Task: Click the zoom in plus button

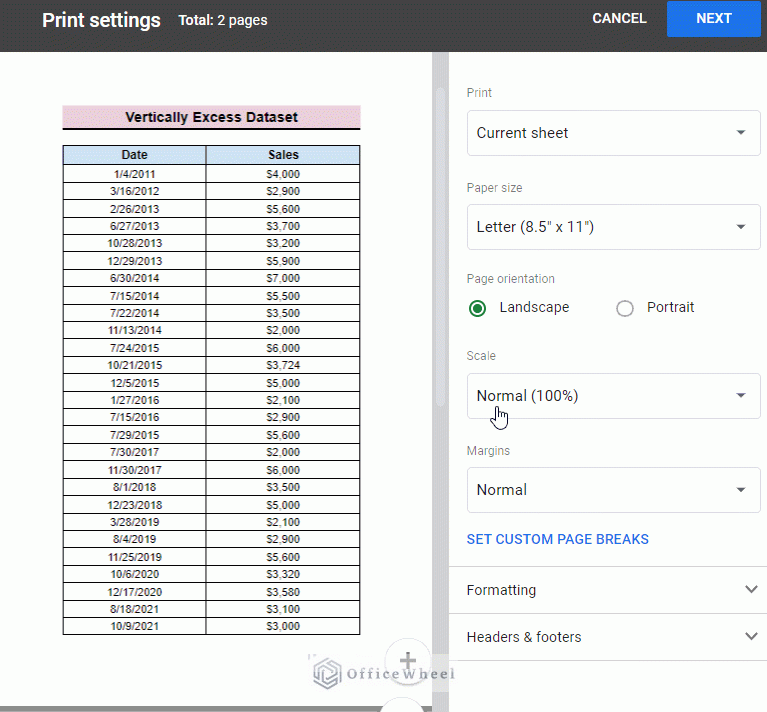Action: coord(407,661)
